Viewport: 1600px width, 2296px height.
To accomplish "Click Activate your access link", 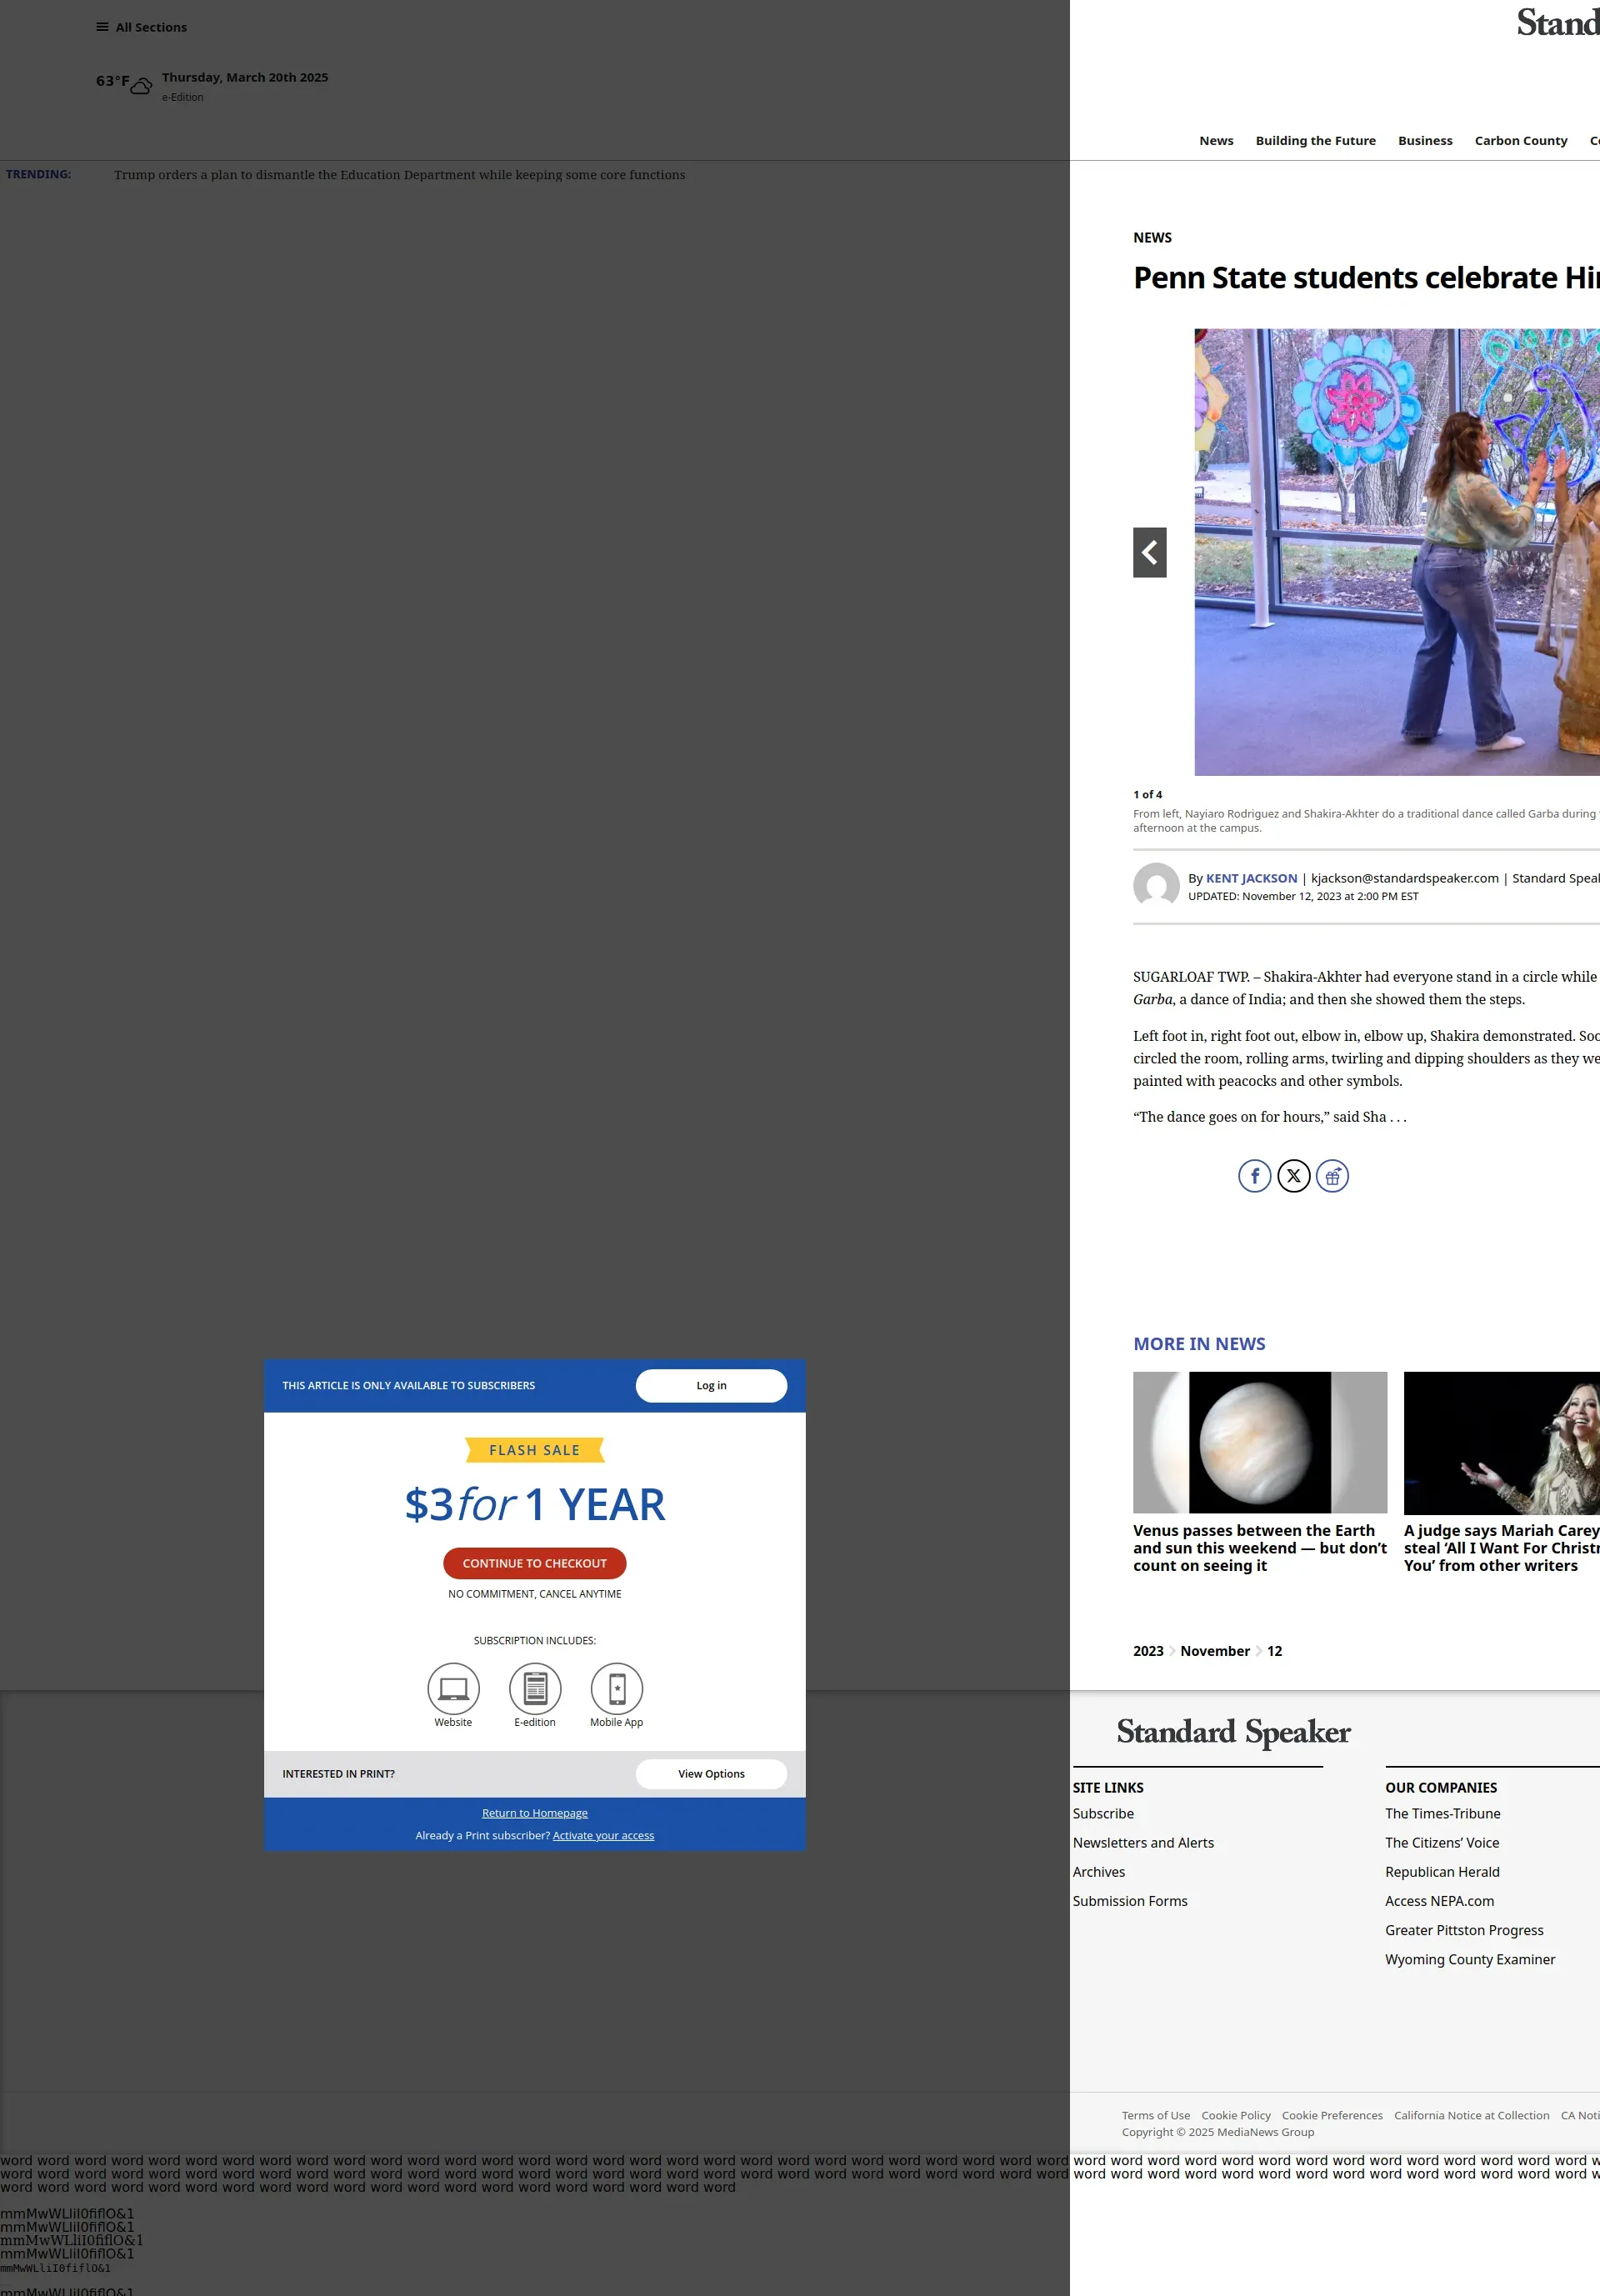I will (x=603, y=1835).
